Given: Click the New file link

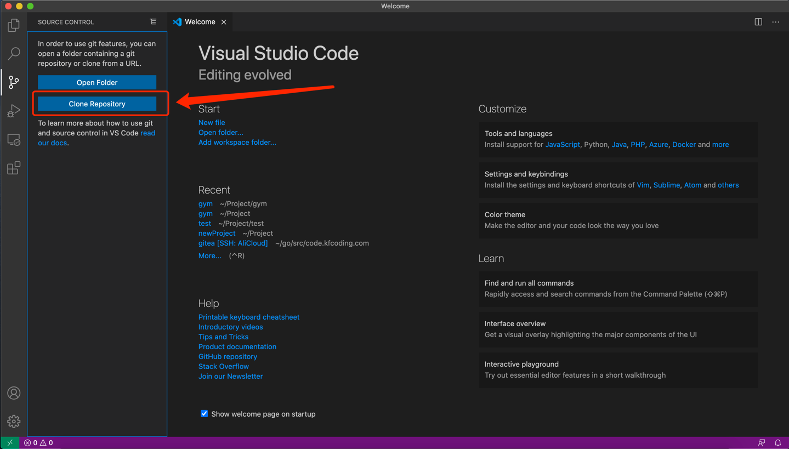Looking at the screenshot, I should pos(212,122).
